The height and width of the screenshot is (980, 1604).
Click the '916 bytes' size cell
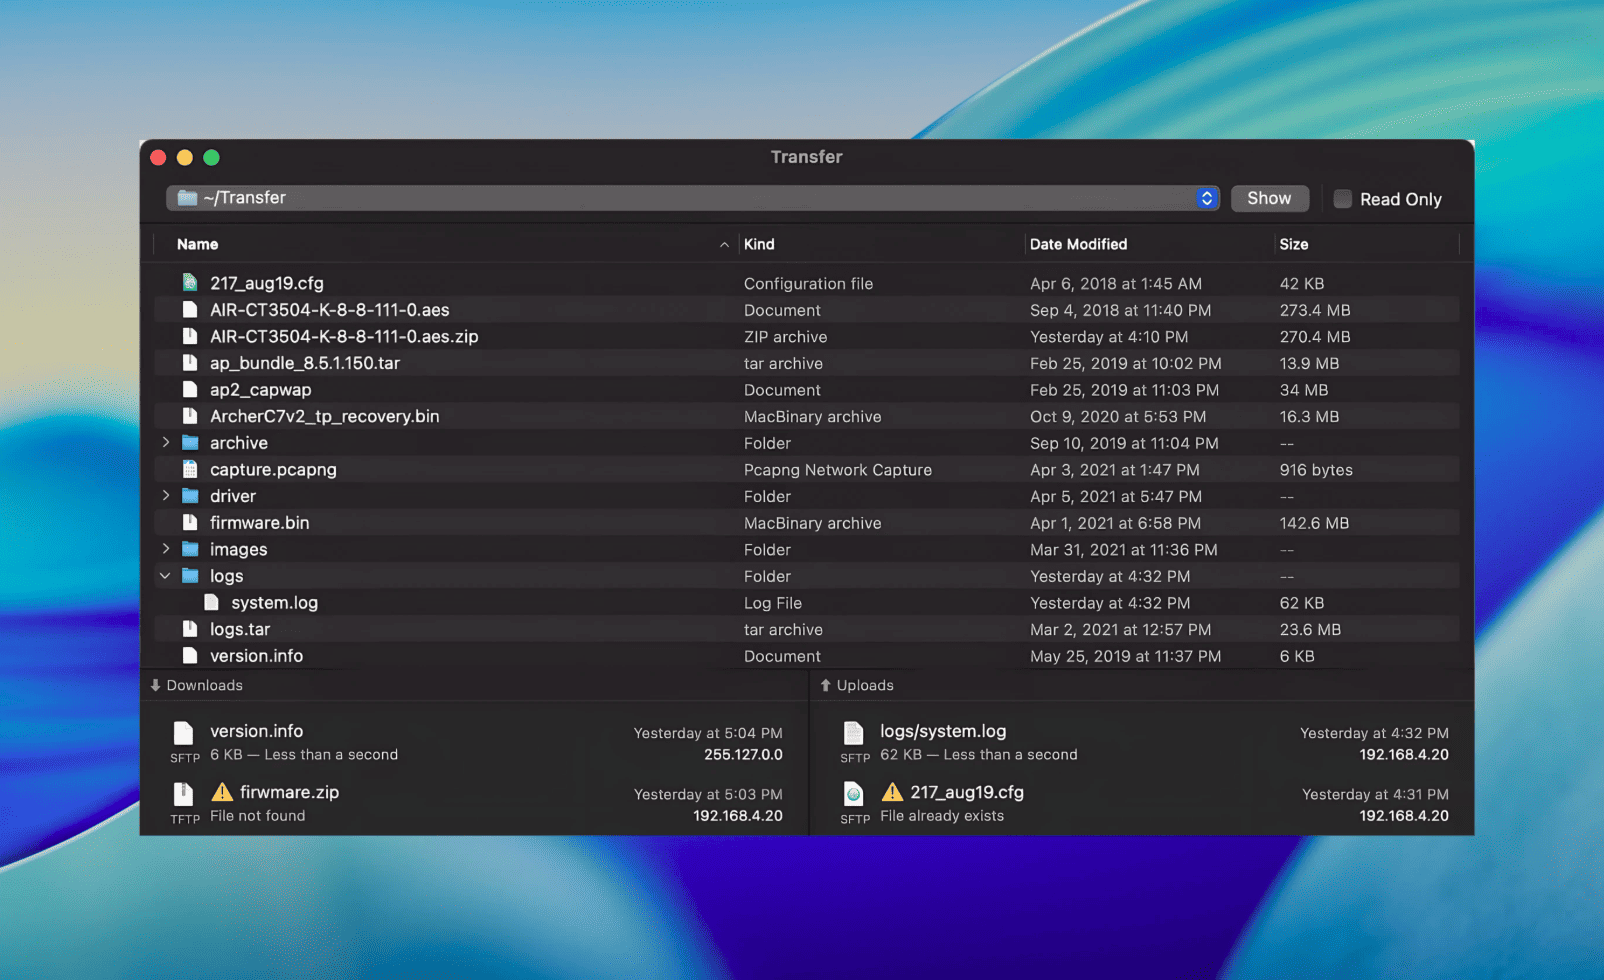pos(1316,469)
